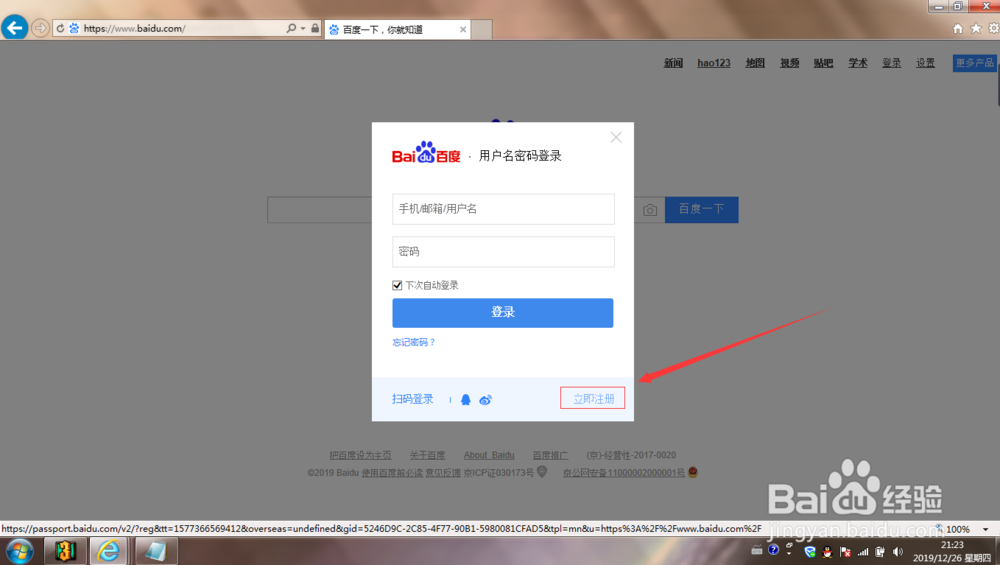The width and height of the screenshot is (1000, 565).
Task: Open the 京公网安备 record link
Action: pyautogui.click(x=624, y=473)
